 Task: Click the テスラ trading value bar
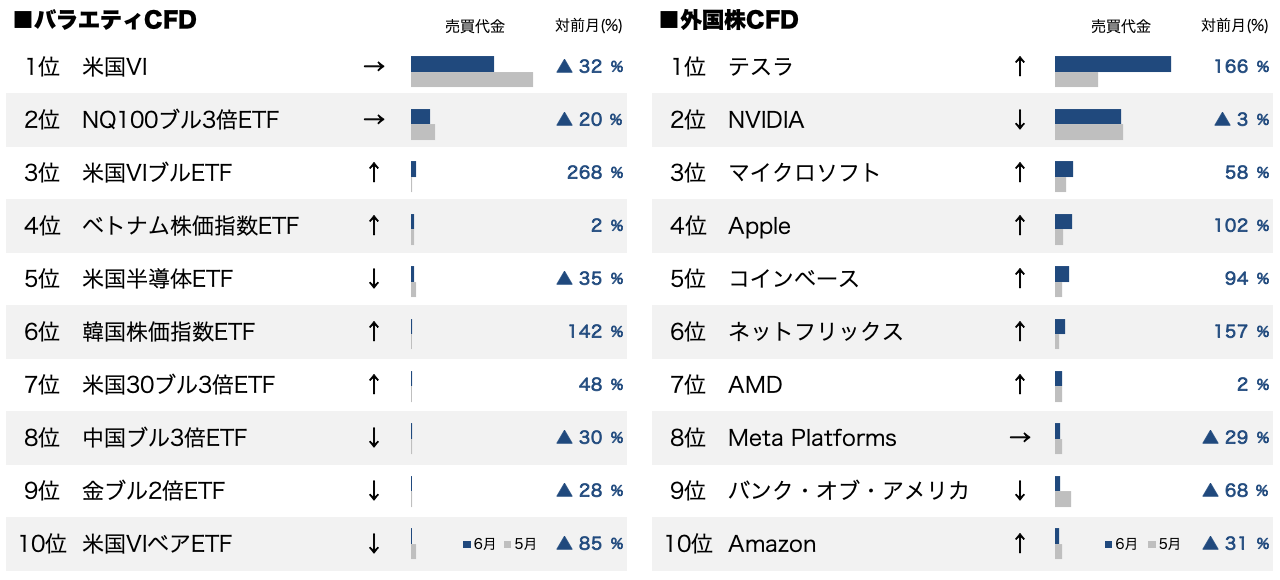click(1112, 64)
